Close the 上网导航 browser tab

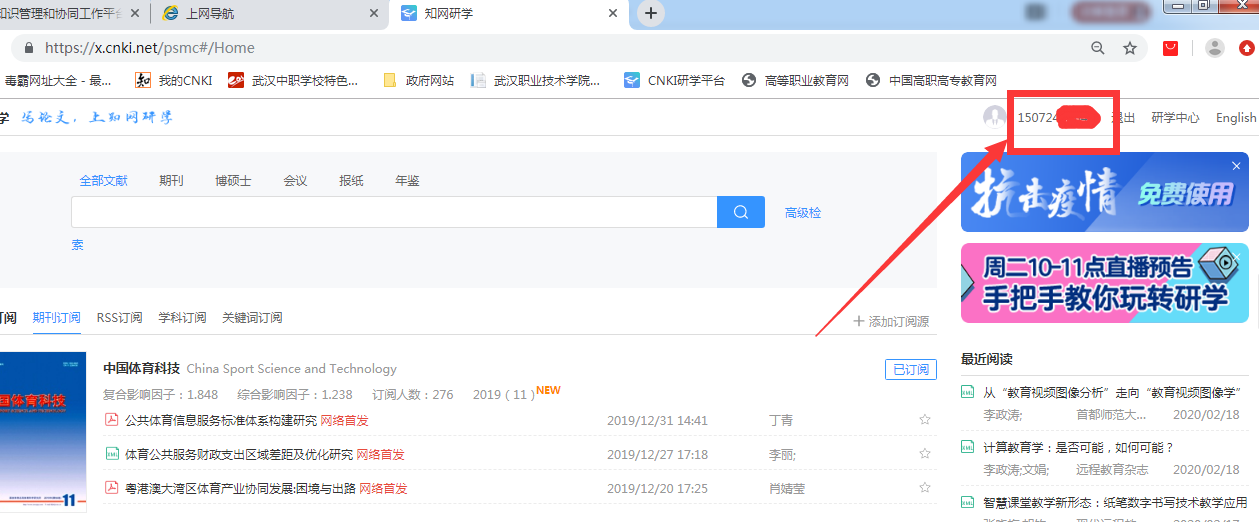[x=374, y=13]
